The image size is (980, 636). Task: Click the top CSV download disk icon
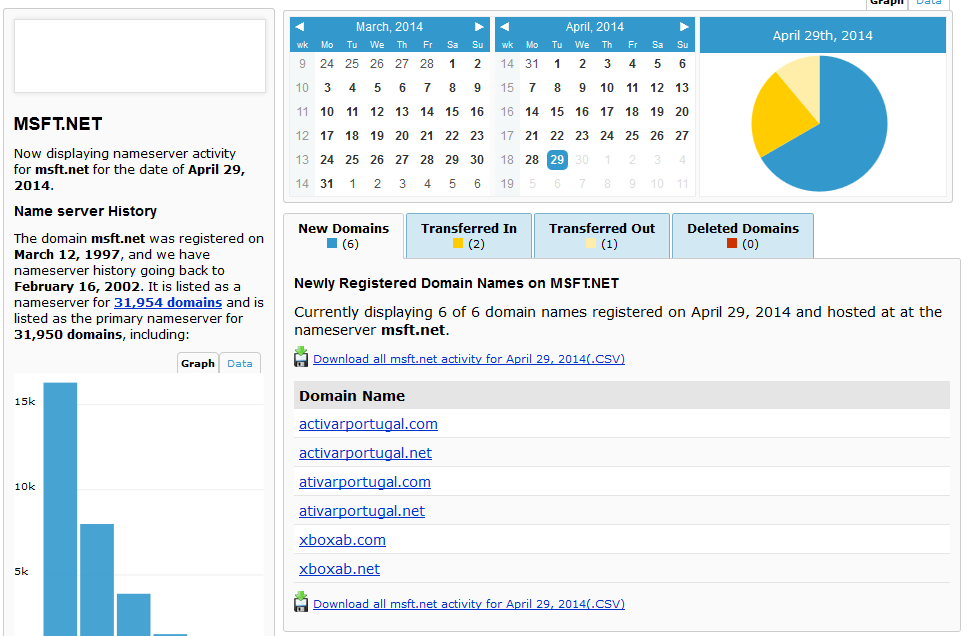301,357
